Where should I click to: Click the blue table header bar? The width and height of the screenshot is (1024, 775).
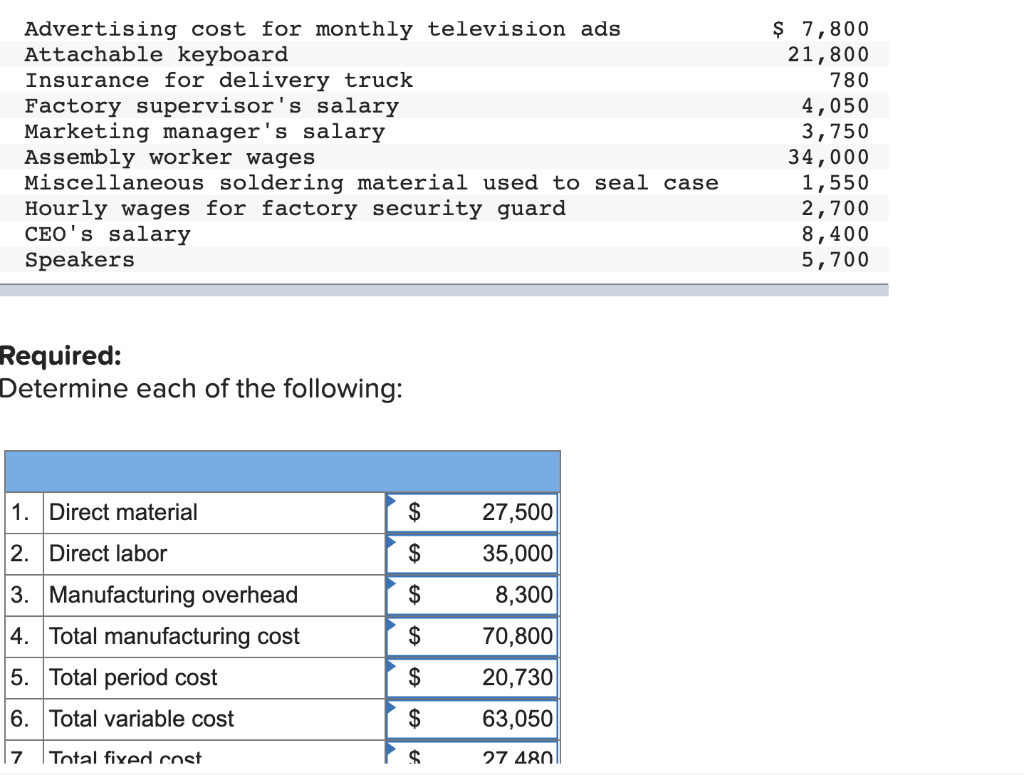(282, 471)
